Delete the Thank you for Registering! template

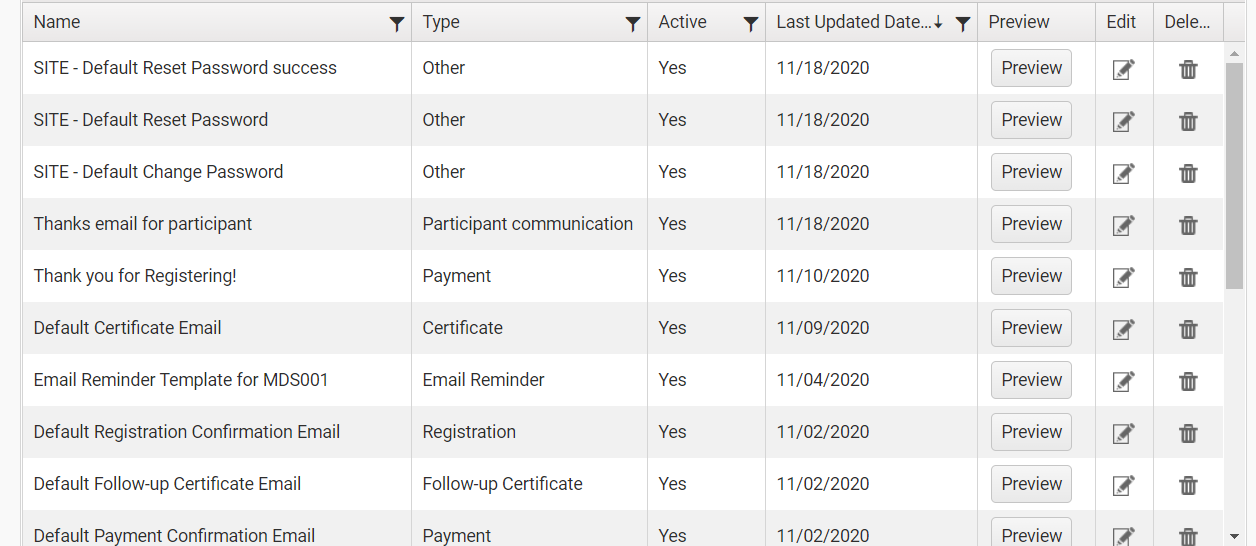tap(1188, 277)
